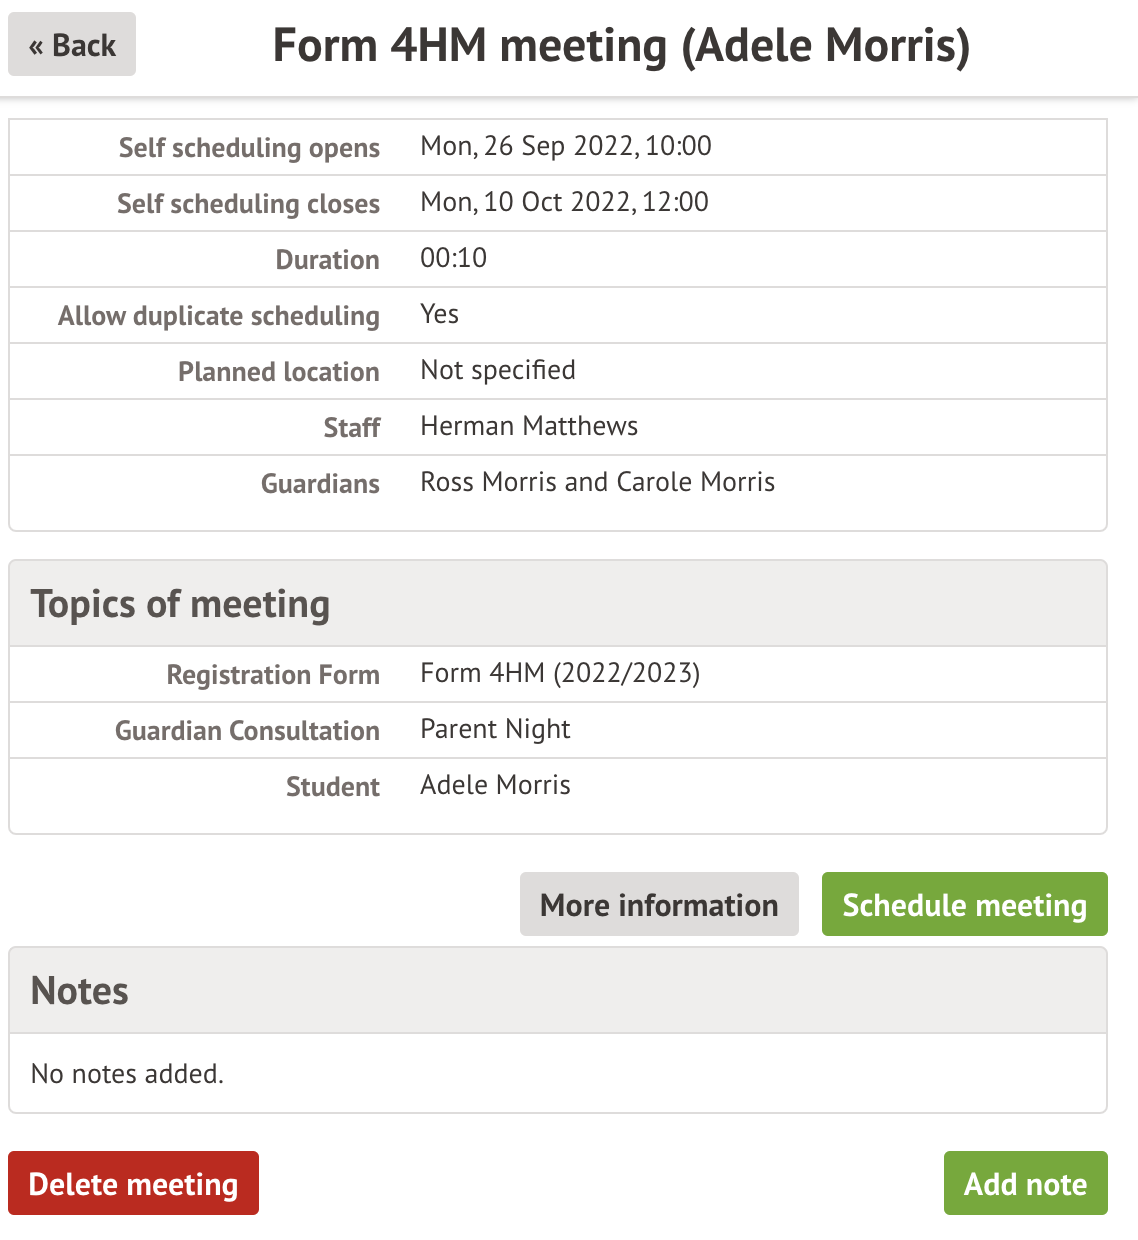Screen dimensions: 1138x1240
Task: Select the Duration value 00:10
Action: pyautogui.click(x=453, y=258)
